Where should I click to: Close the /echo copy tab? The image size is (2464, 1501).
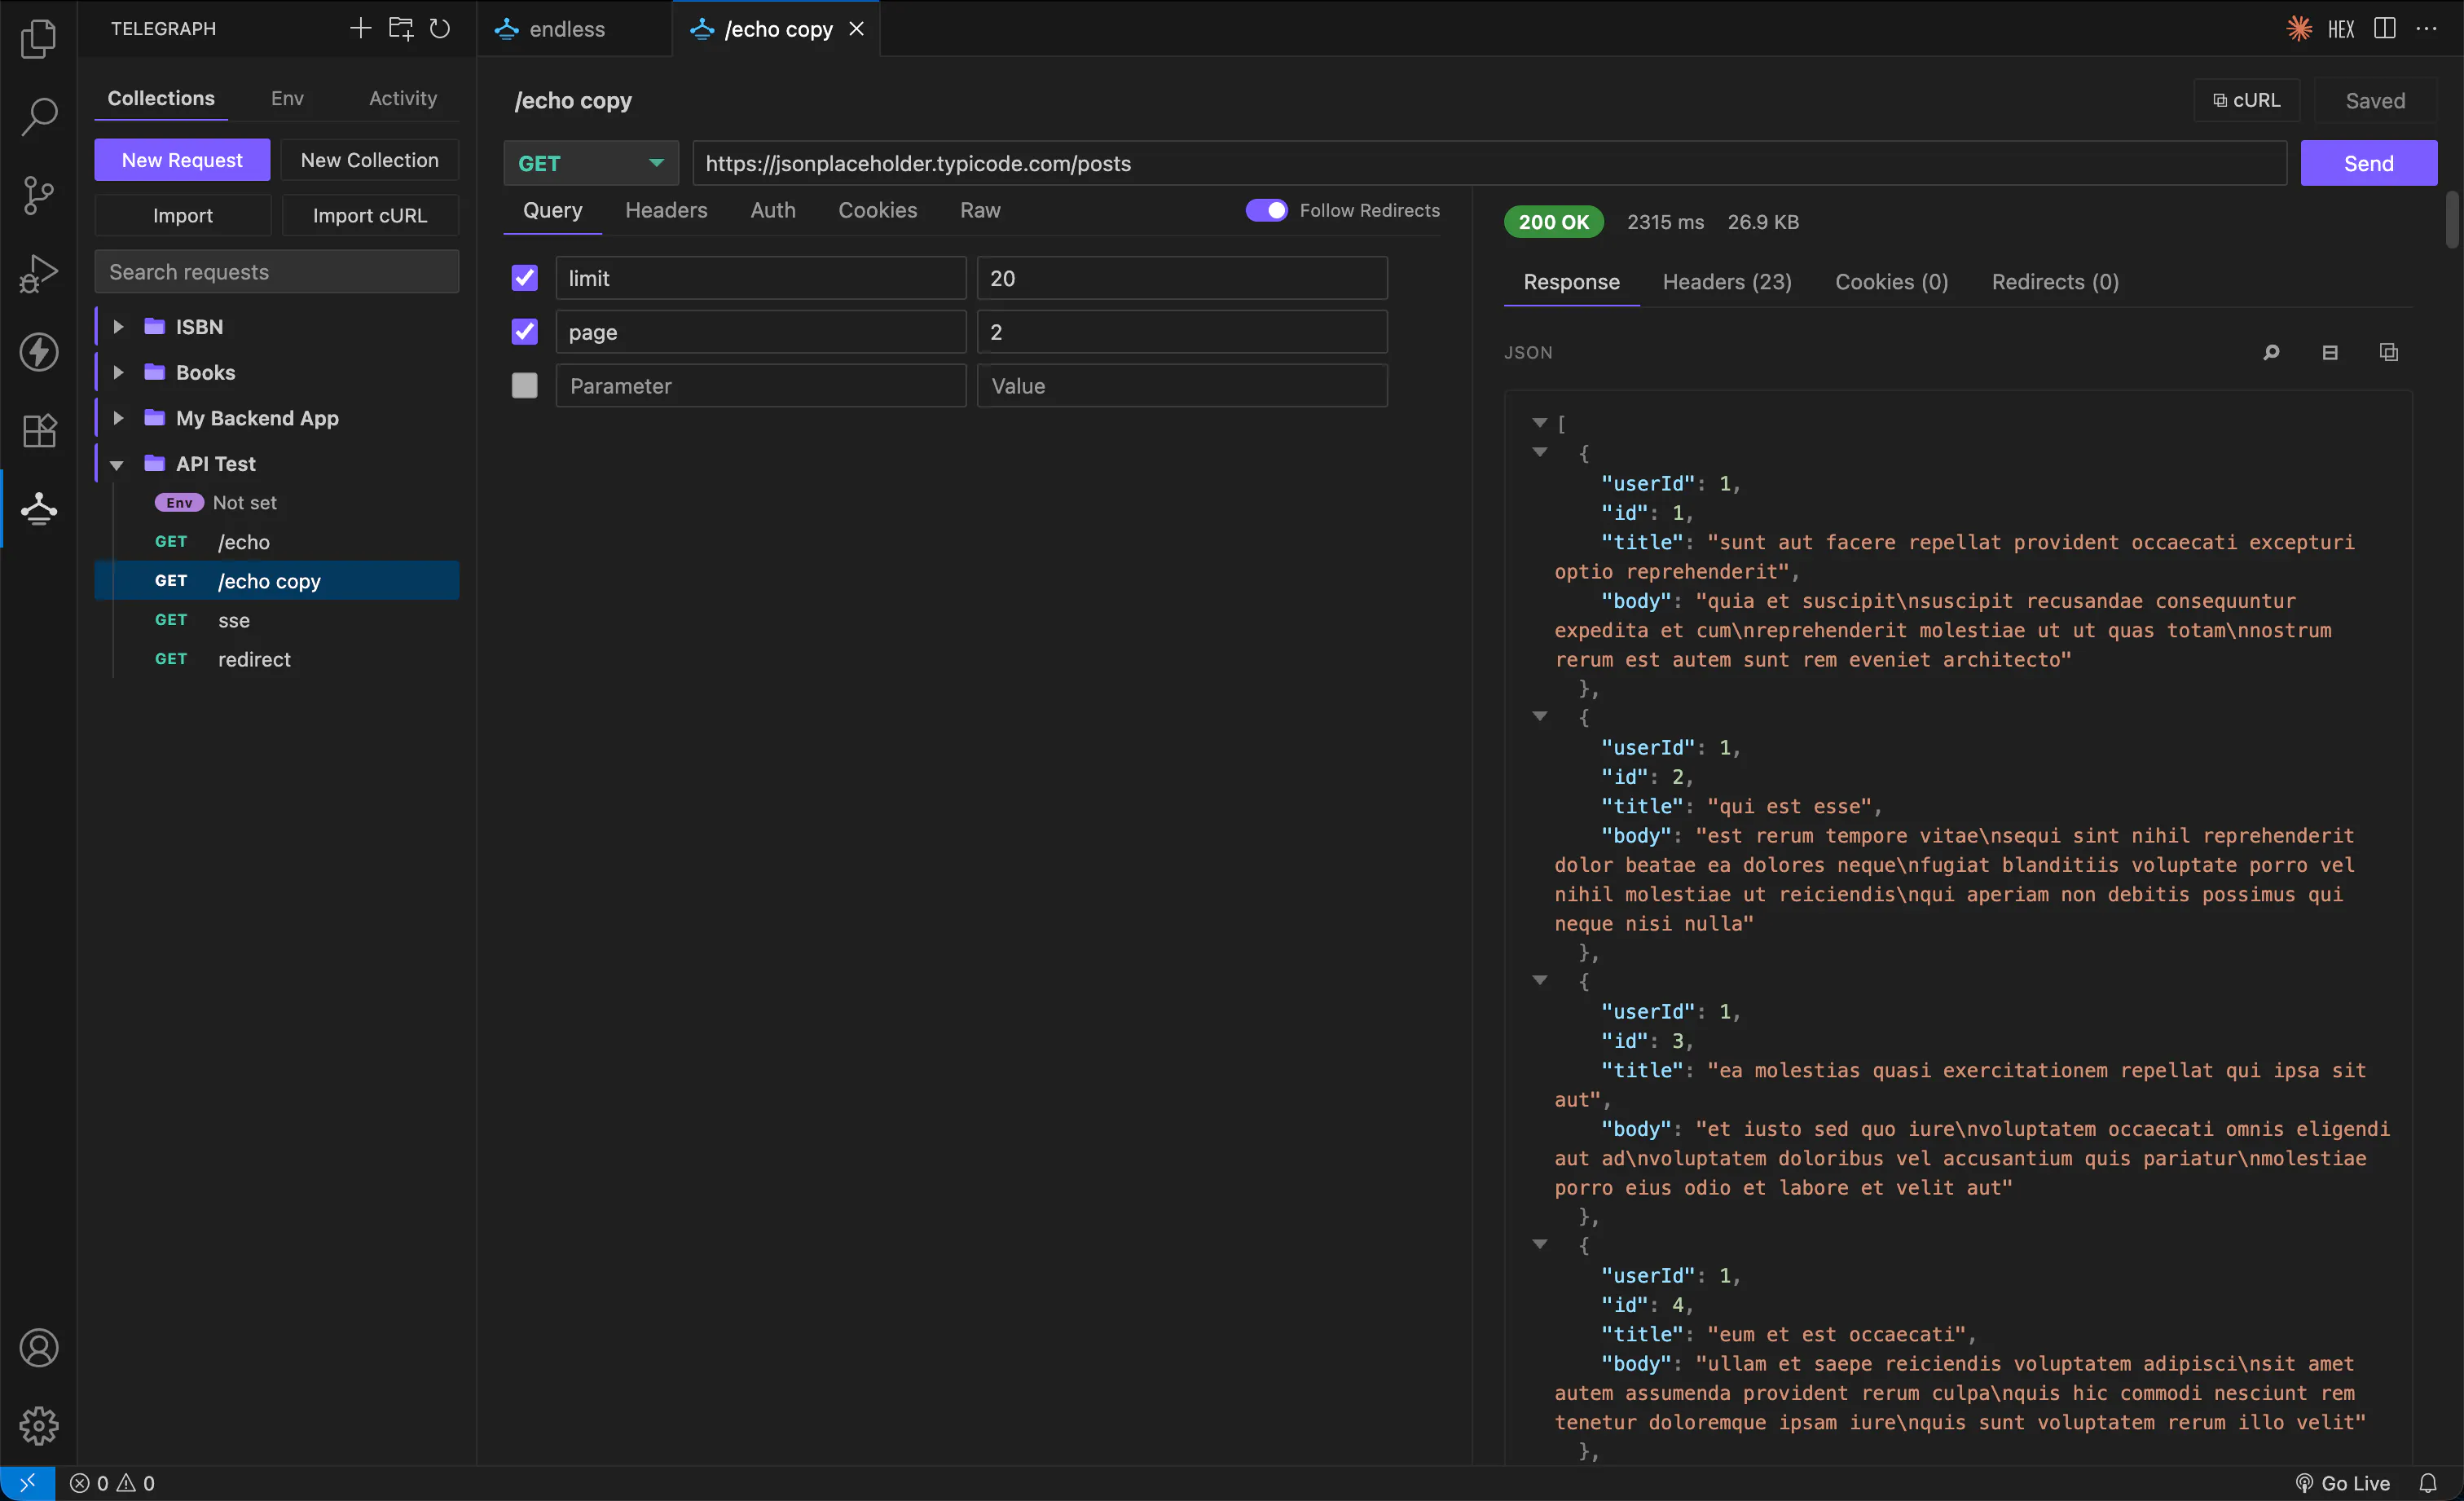(856, 29)
